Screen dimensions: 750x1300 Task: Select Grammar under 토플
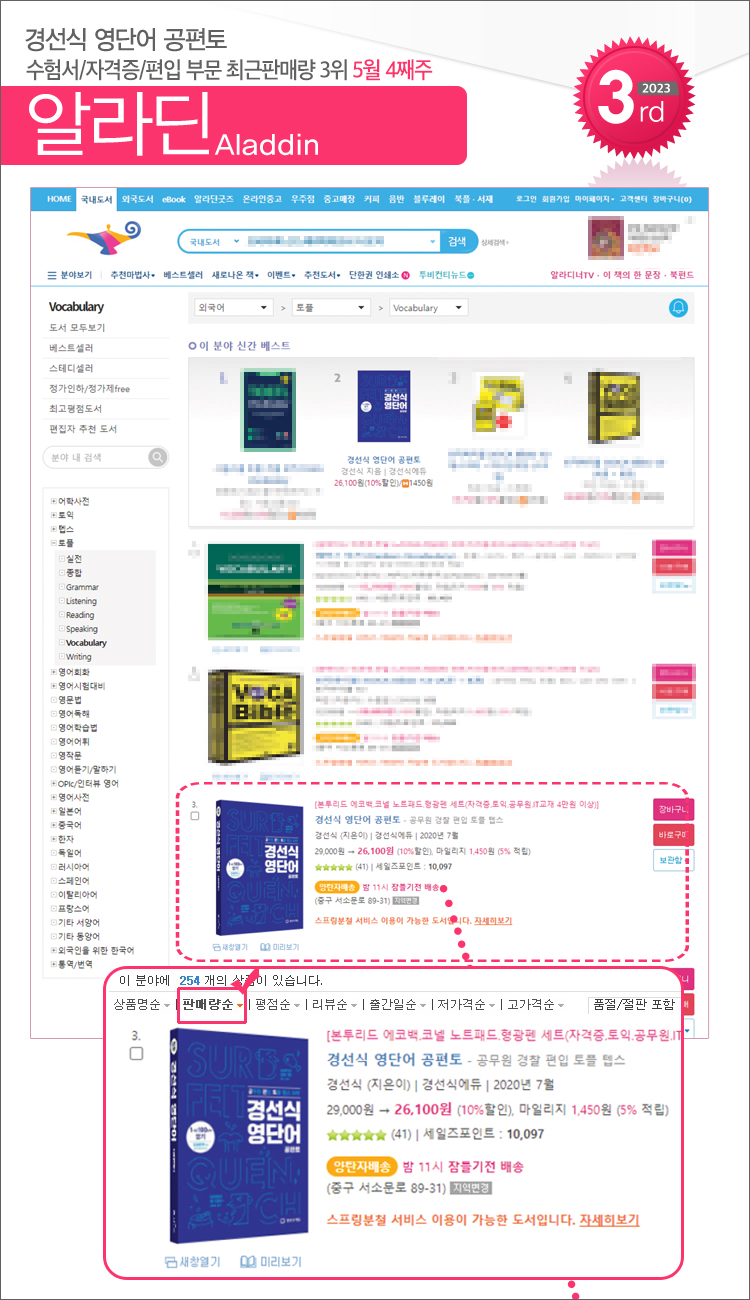pyautogui.click(x=82, y=587)
